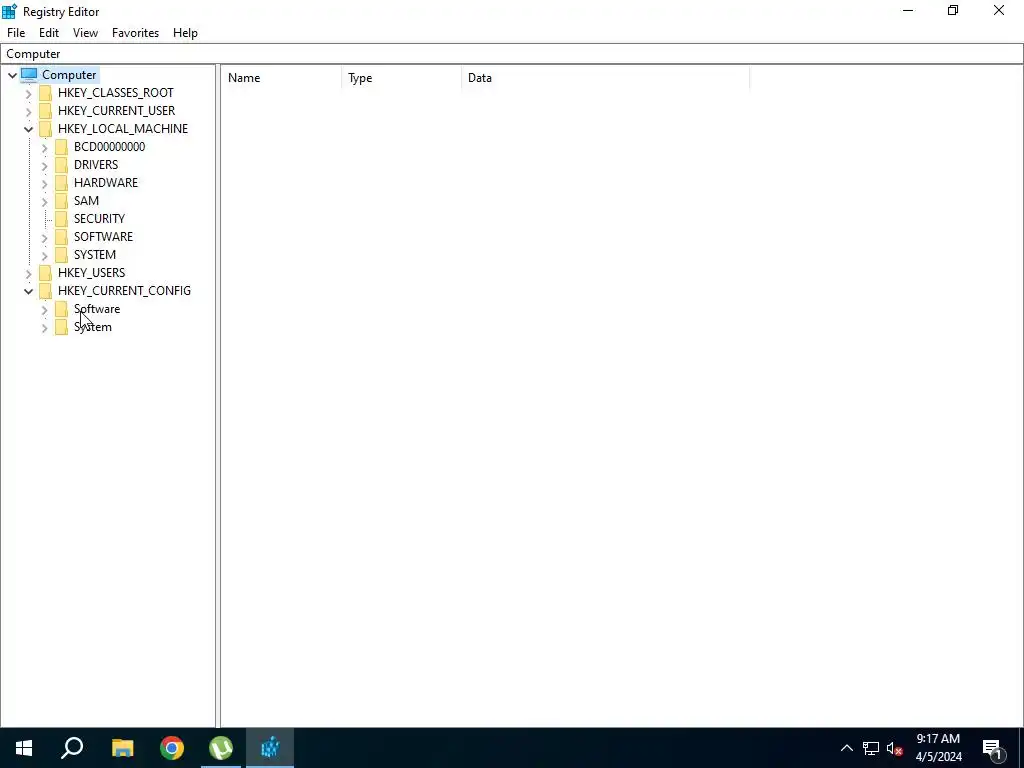
Task: Show hidden system tray icons
Action: click(846, 748)
